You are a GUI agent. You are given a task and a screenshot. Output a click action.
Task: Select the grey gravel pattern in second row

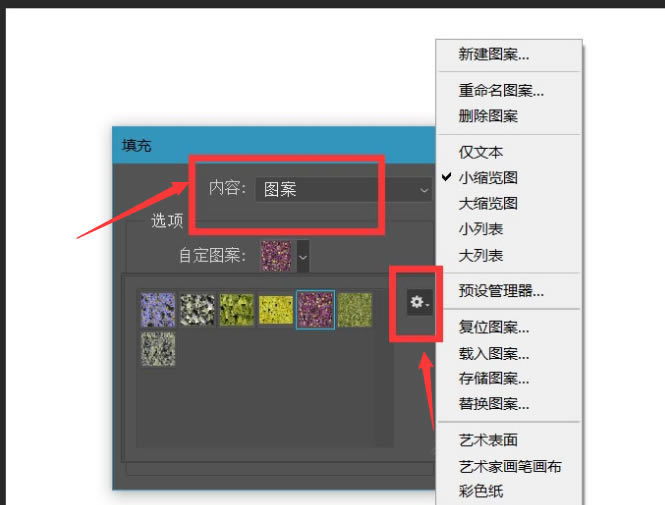pyautogui.click(x=158, y=349)
